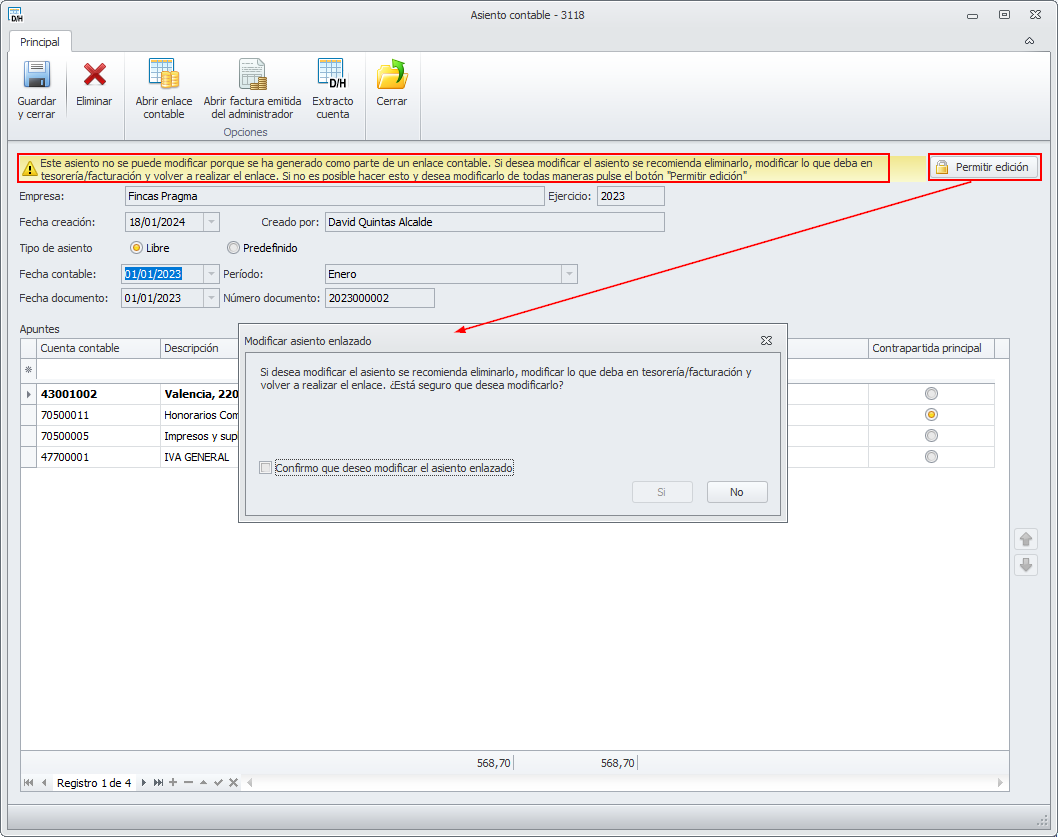Select the Libre radio button

[136, 248]
